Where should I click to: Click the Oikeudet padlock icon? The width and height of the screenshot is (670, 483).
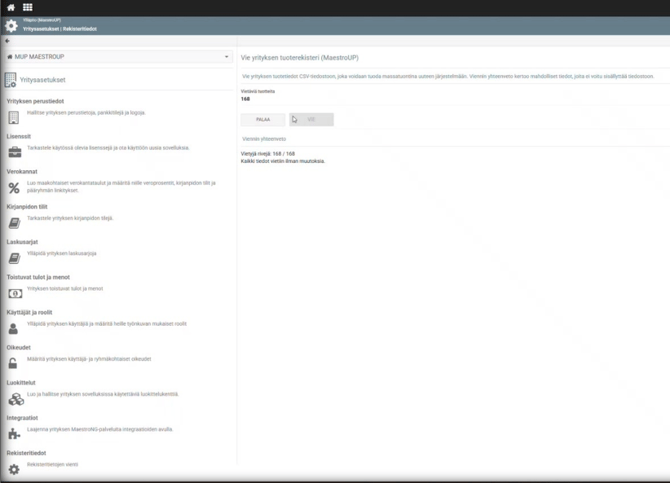(13, 363)
